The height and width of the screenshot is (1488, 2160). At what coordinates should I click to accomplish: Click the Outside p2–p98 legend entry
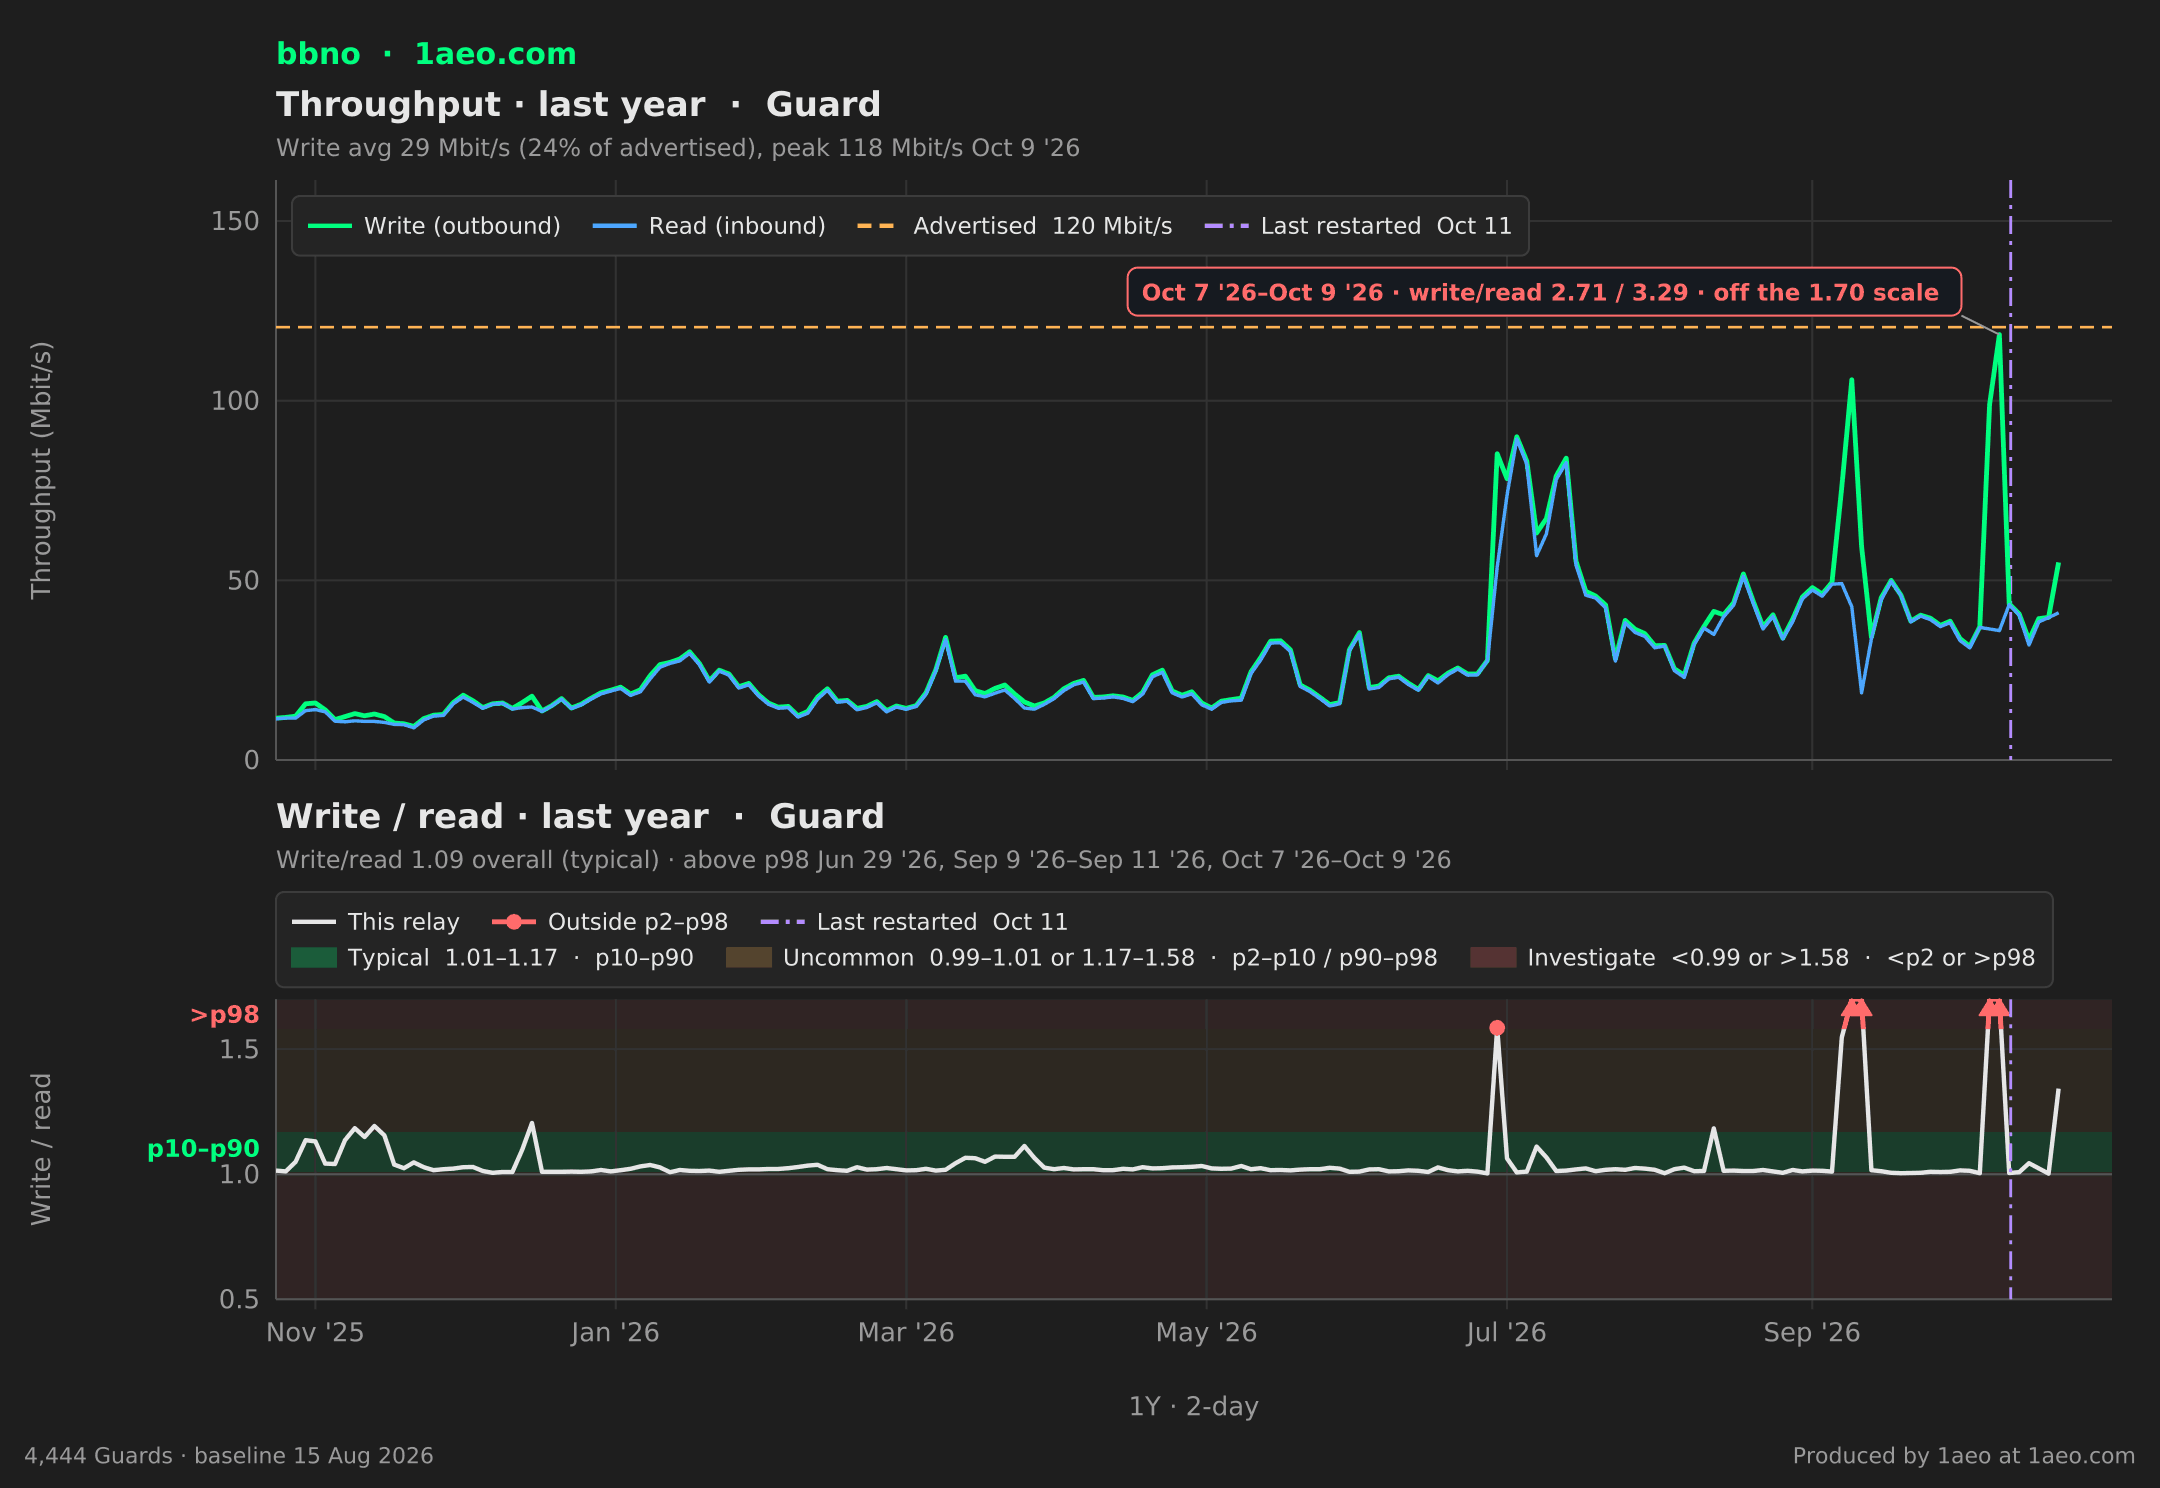(x=610, y=922)
